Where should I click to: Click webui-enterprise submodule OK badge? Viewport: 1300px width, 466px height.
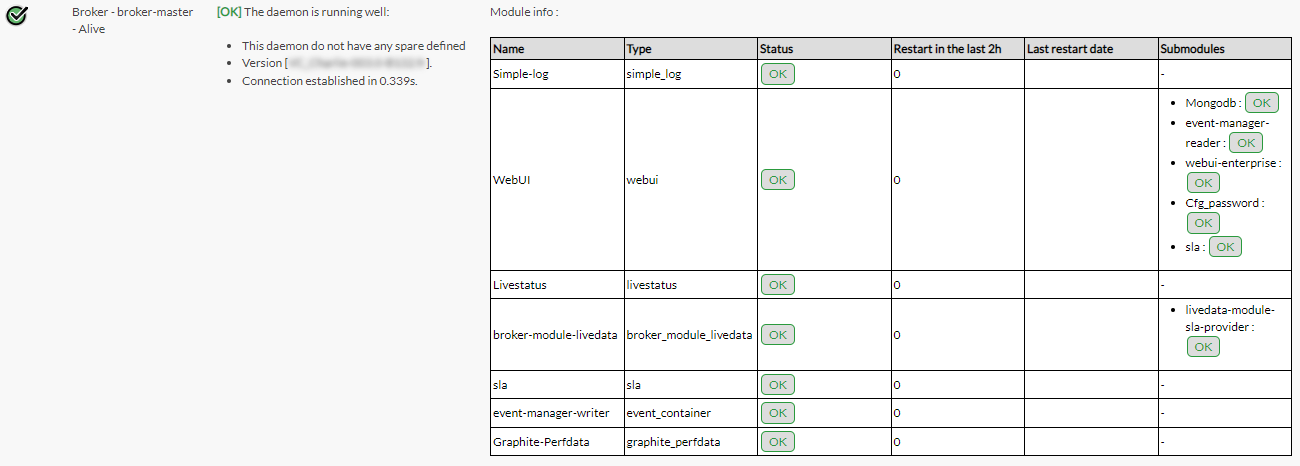[1203, 182]
